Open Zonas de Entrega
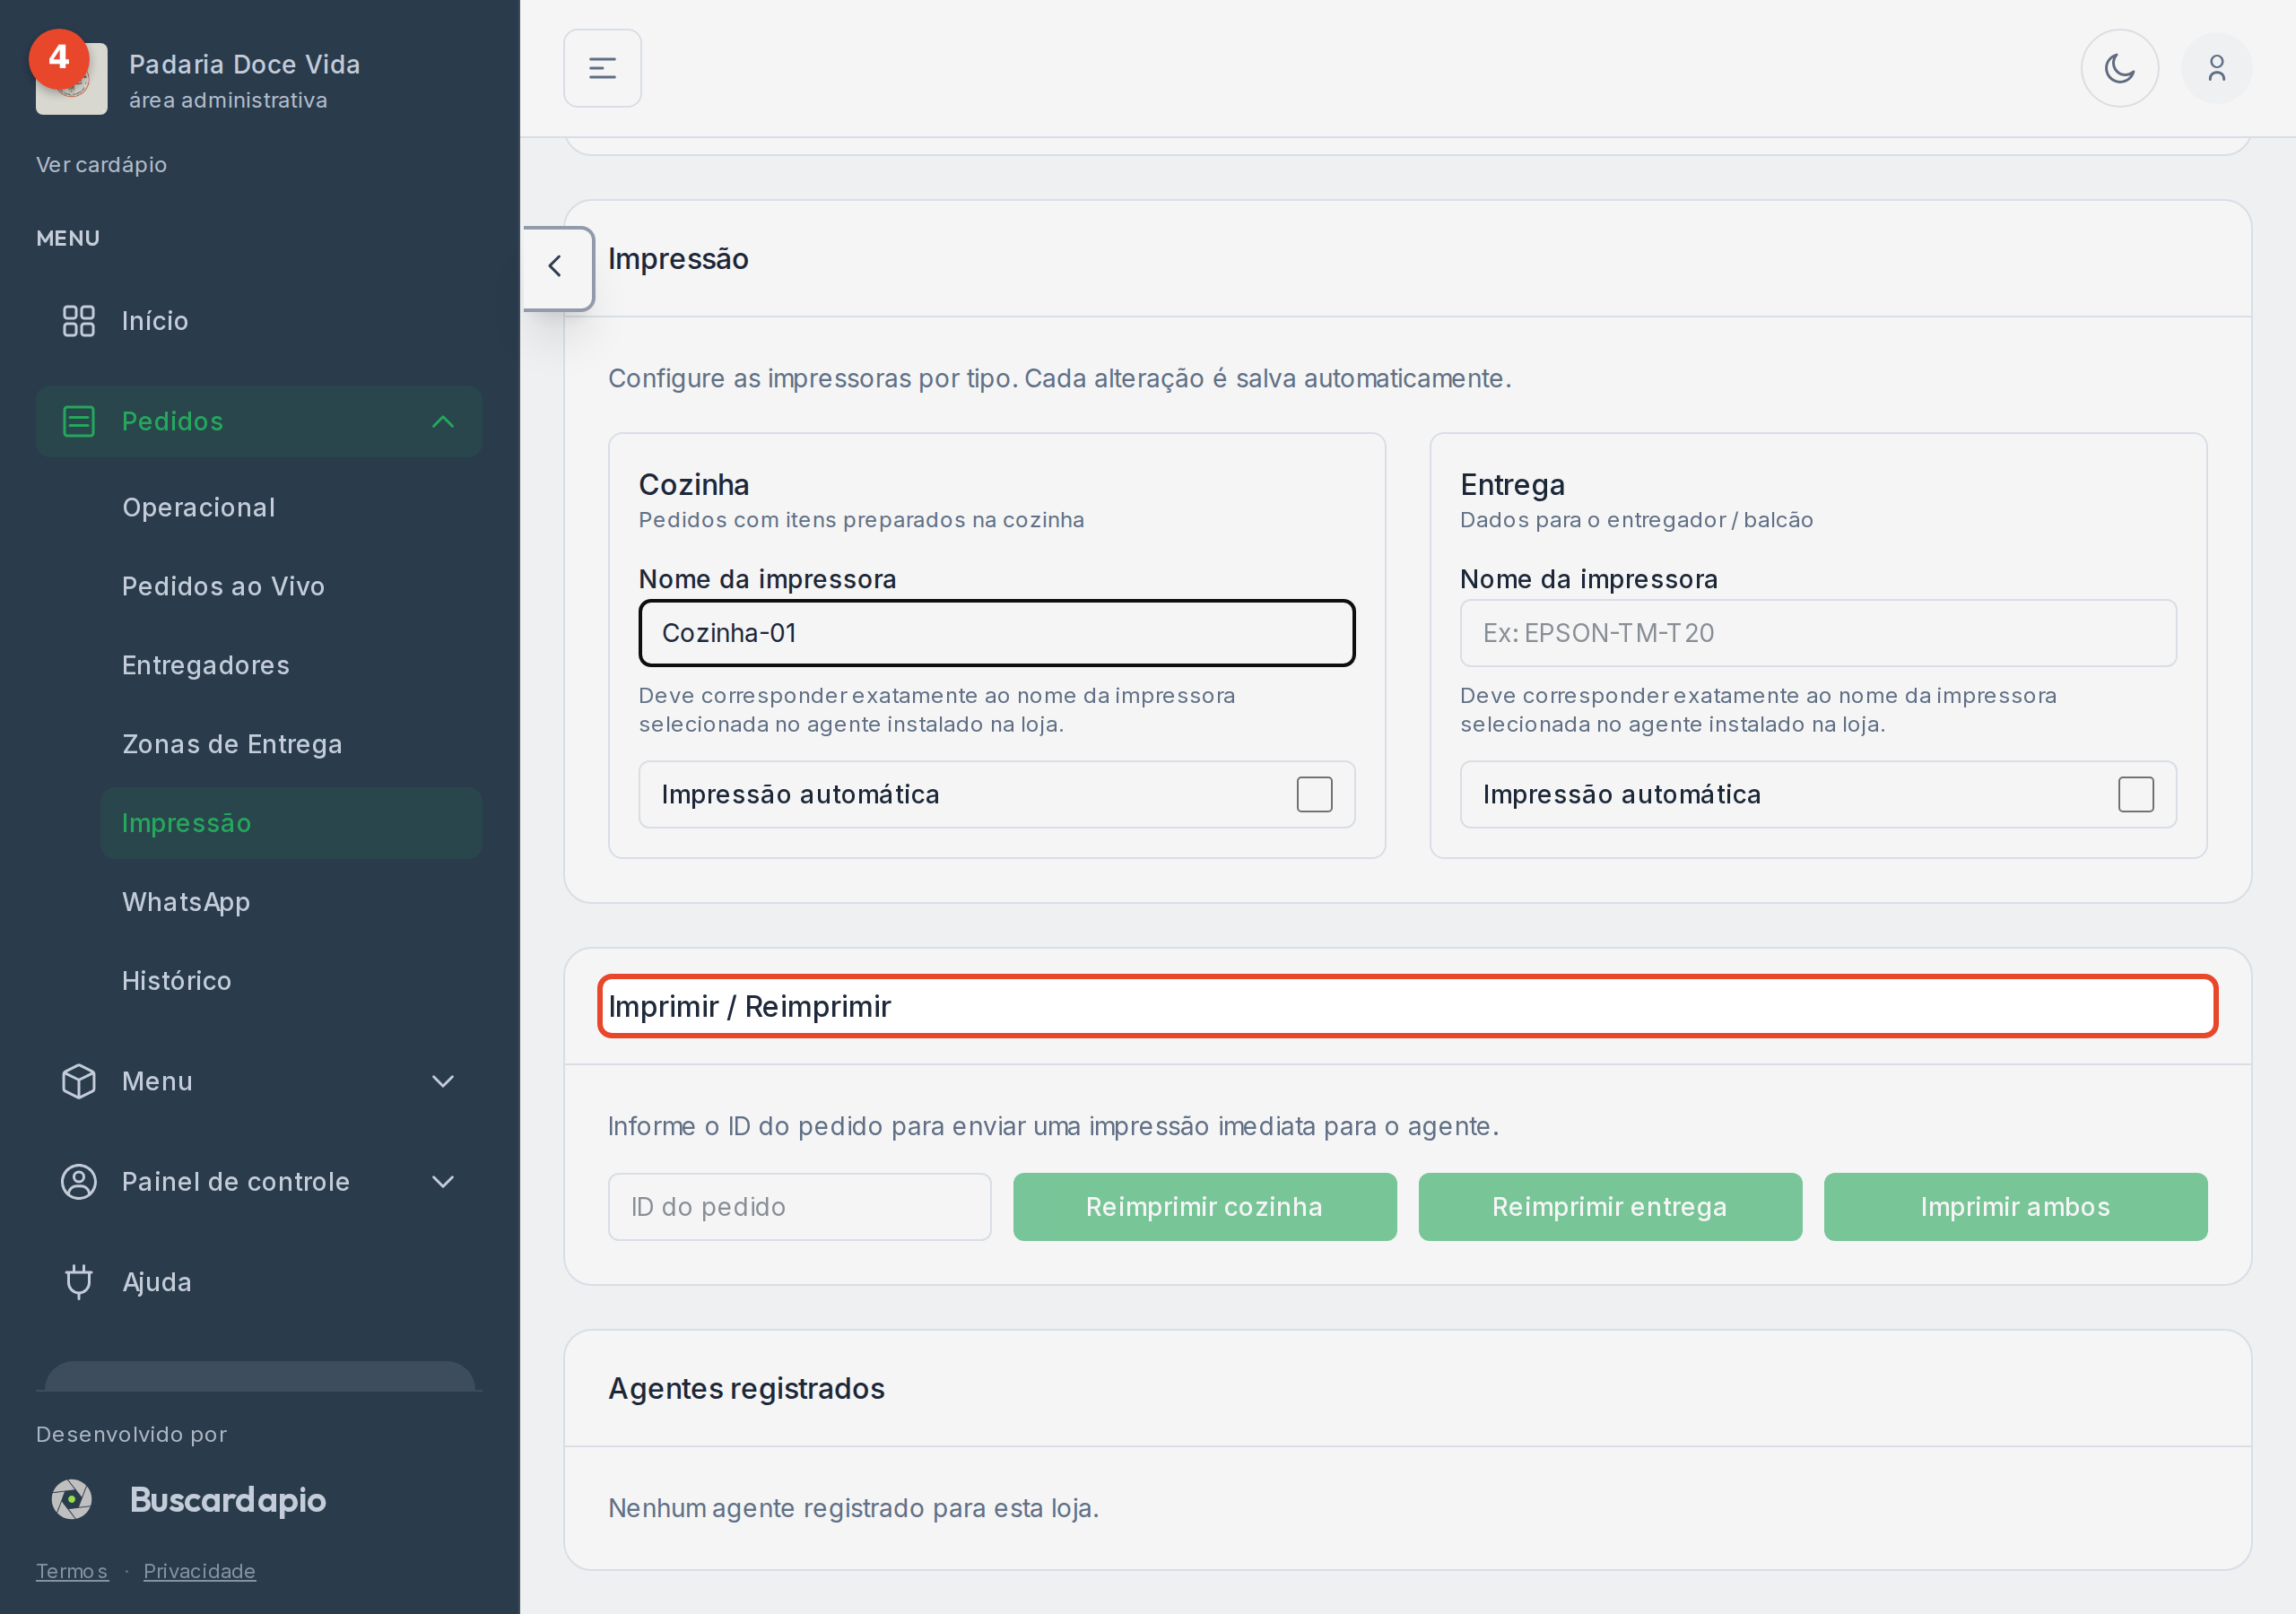Image resolution: width=2296 pixels, height=1614 pixels. click(291, 744)
